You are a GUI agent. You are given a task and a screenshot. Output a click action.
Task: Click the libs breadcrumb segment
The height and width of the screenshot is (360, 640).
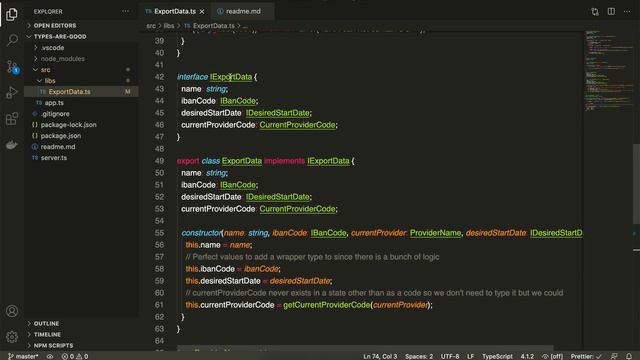point(169,26)
